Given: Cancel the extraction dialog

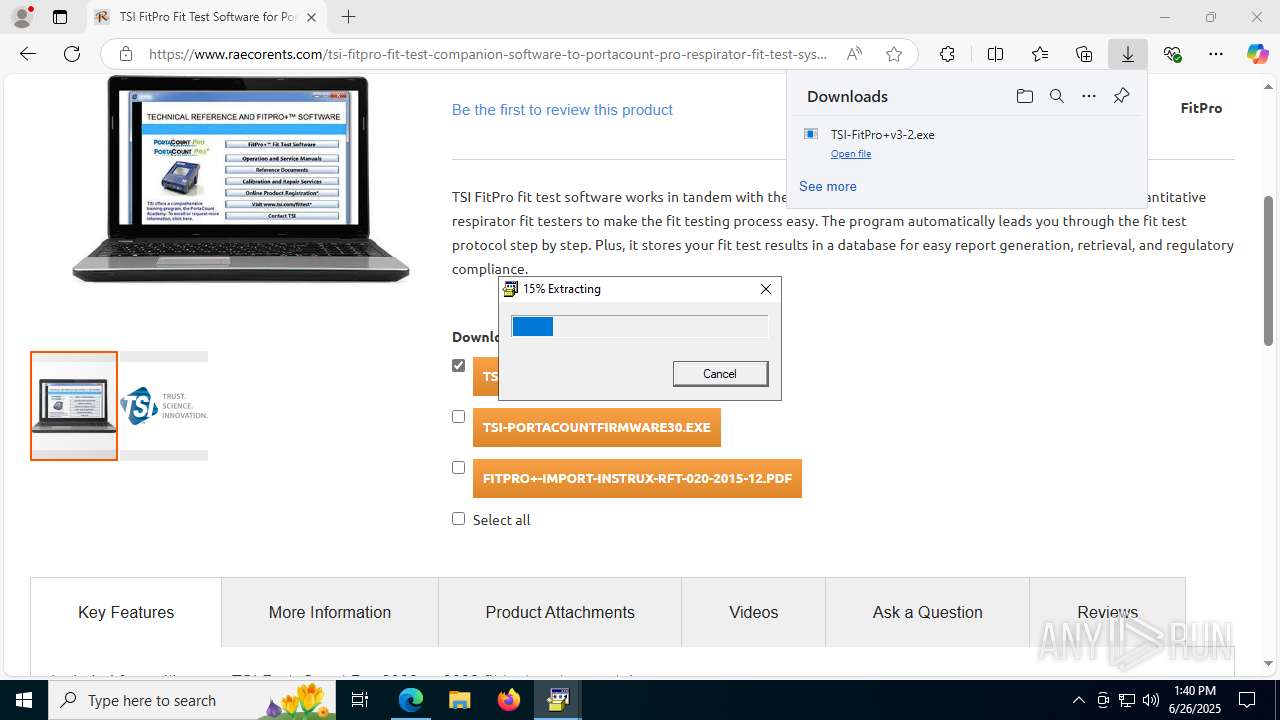Looking at the screenshot, I should coord(720,374).
